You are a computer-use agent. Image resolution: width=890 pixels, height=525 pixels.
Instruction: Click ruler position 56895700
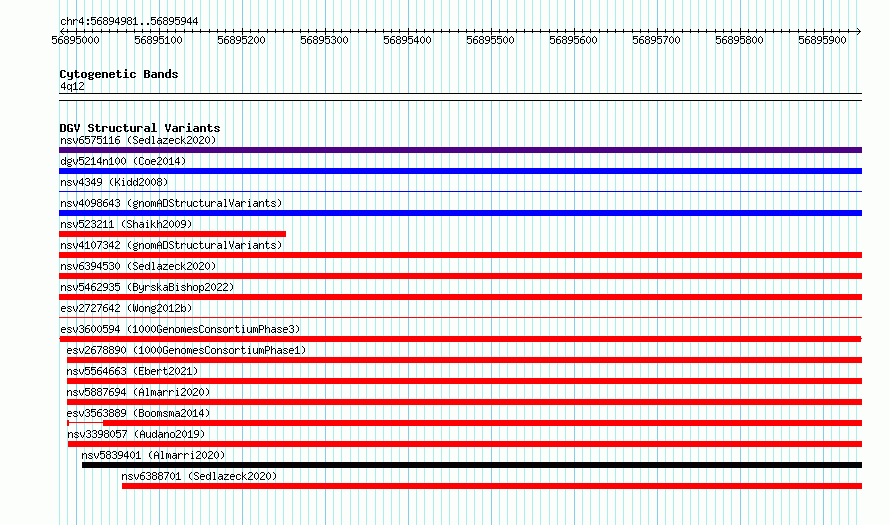[656, 40]
